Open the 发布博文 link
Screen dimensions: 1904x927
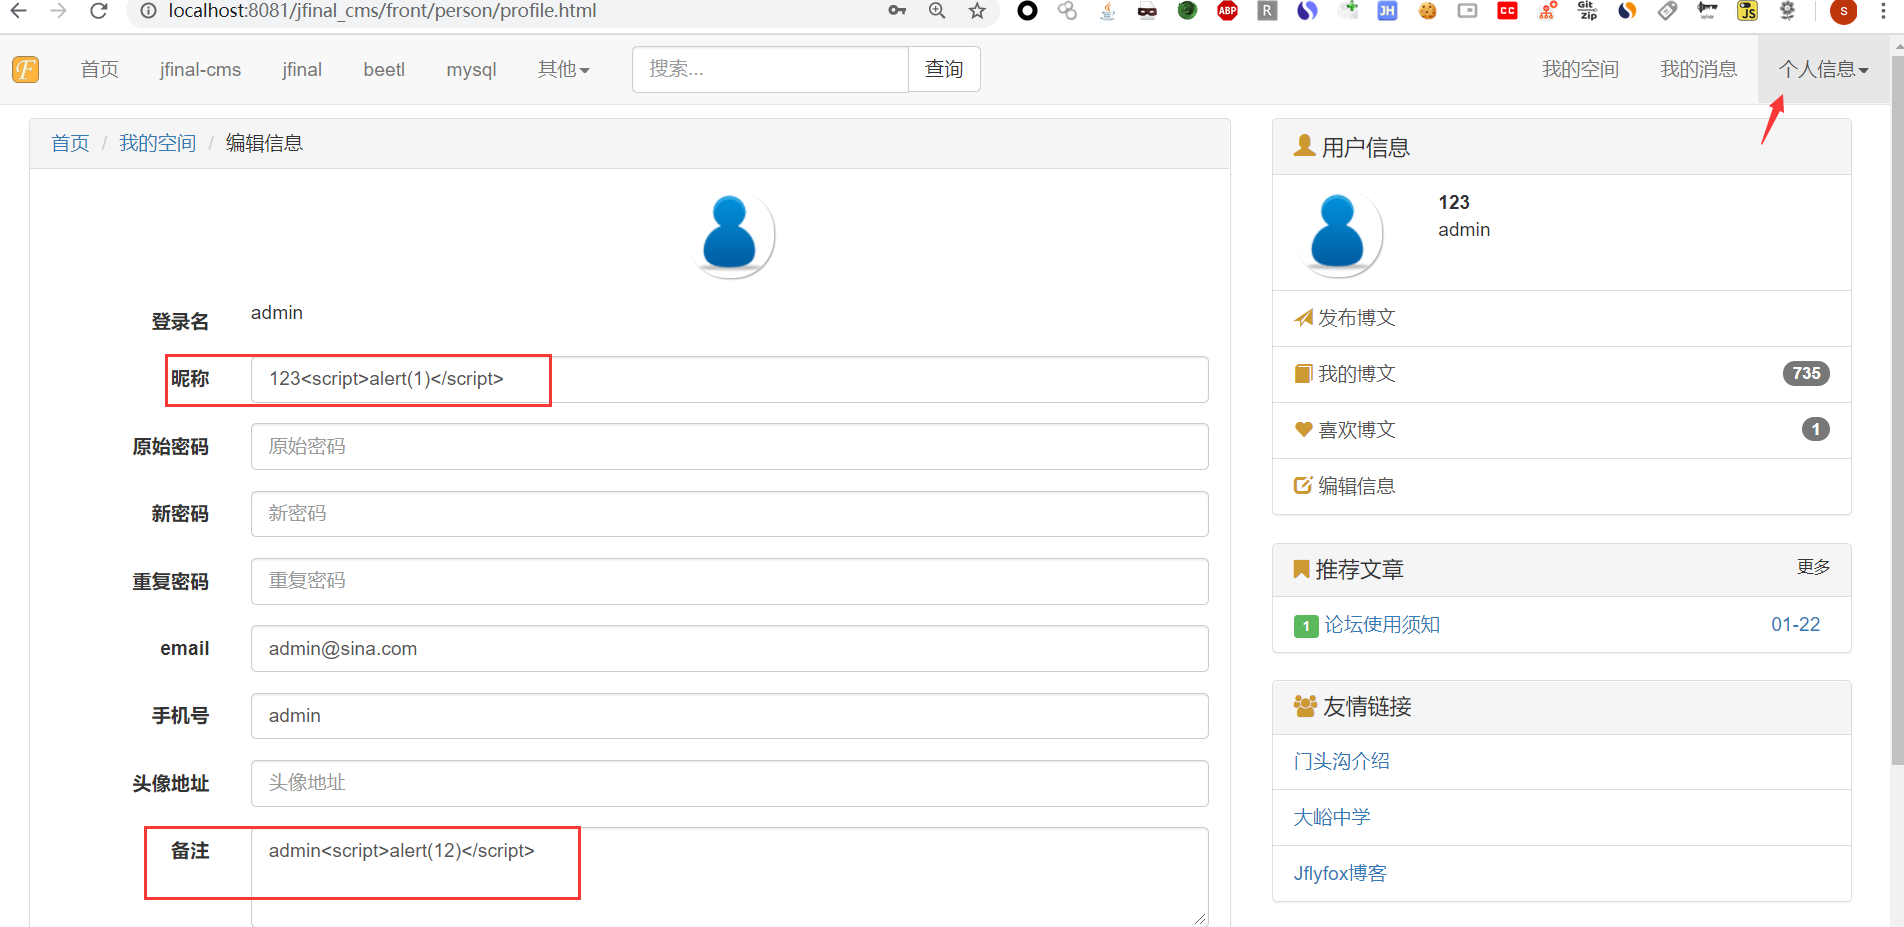[1356, 318]
